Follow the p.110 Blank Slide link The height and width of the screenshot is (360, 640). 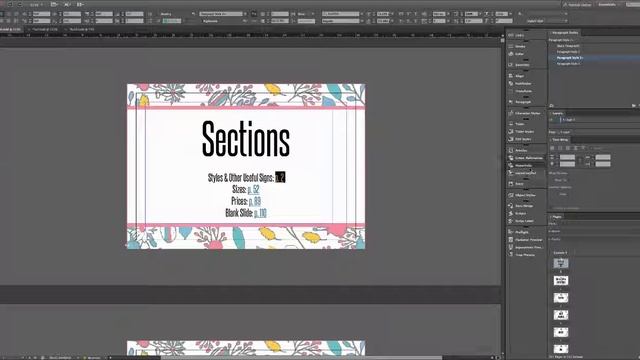click(x=260, y=213)
